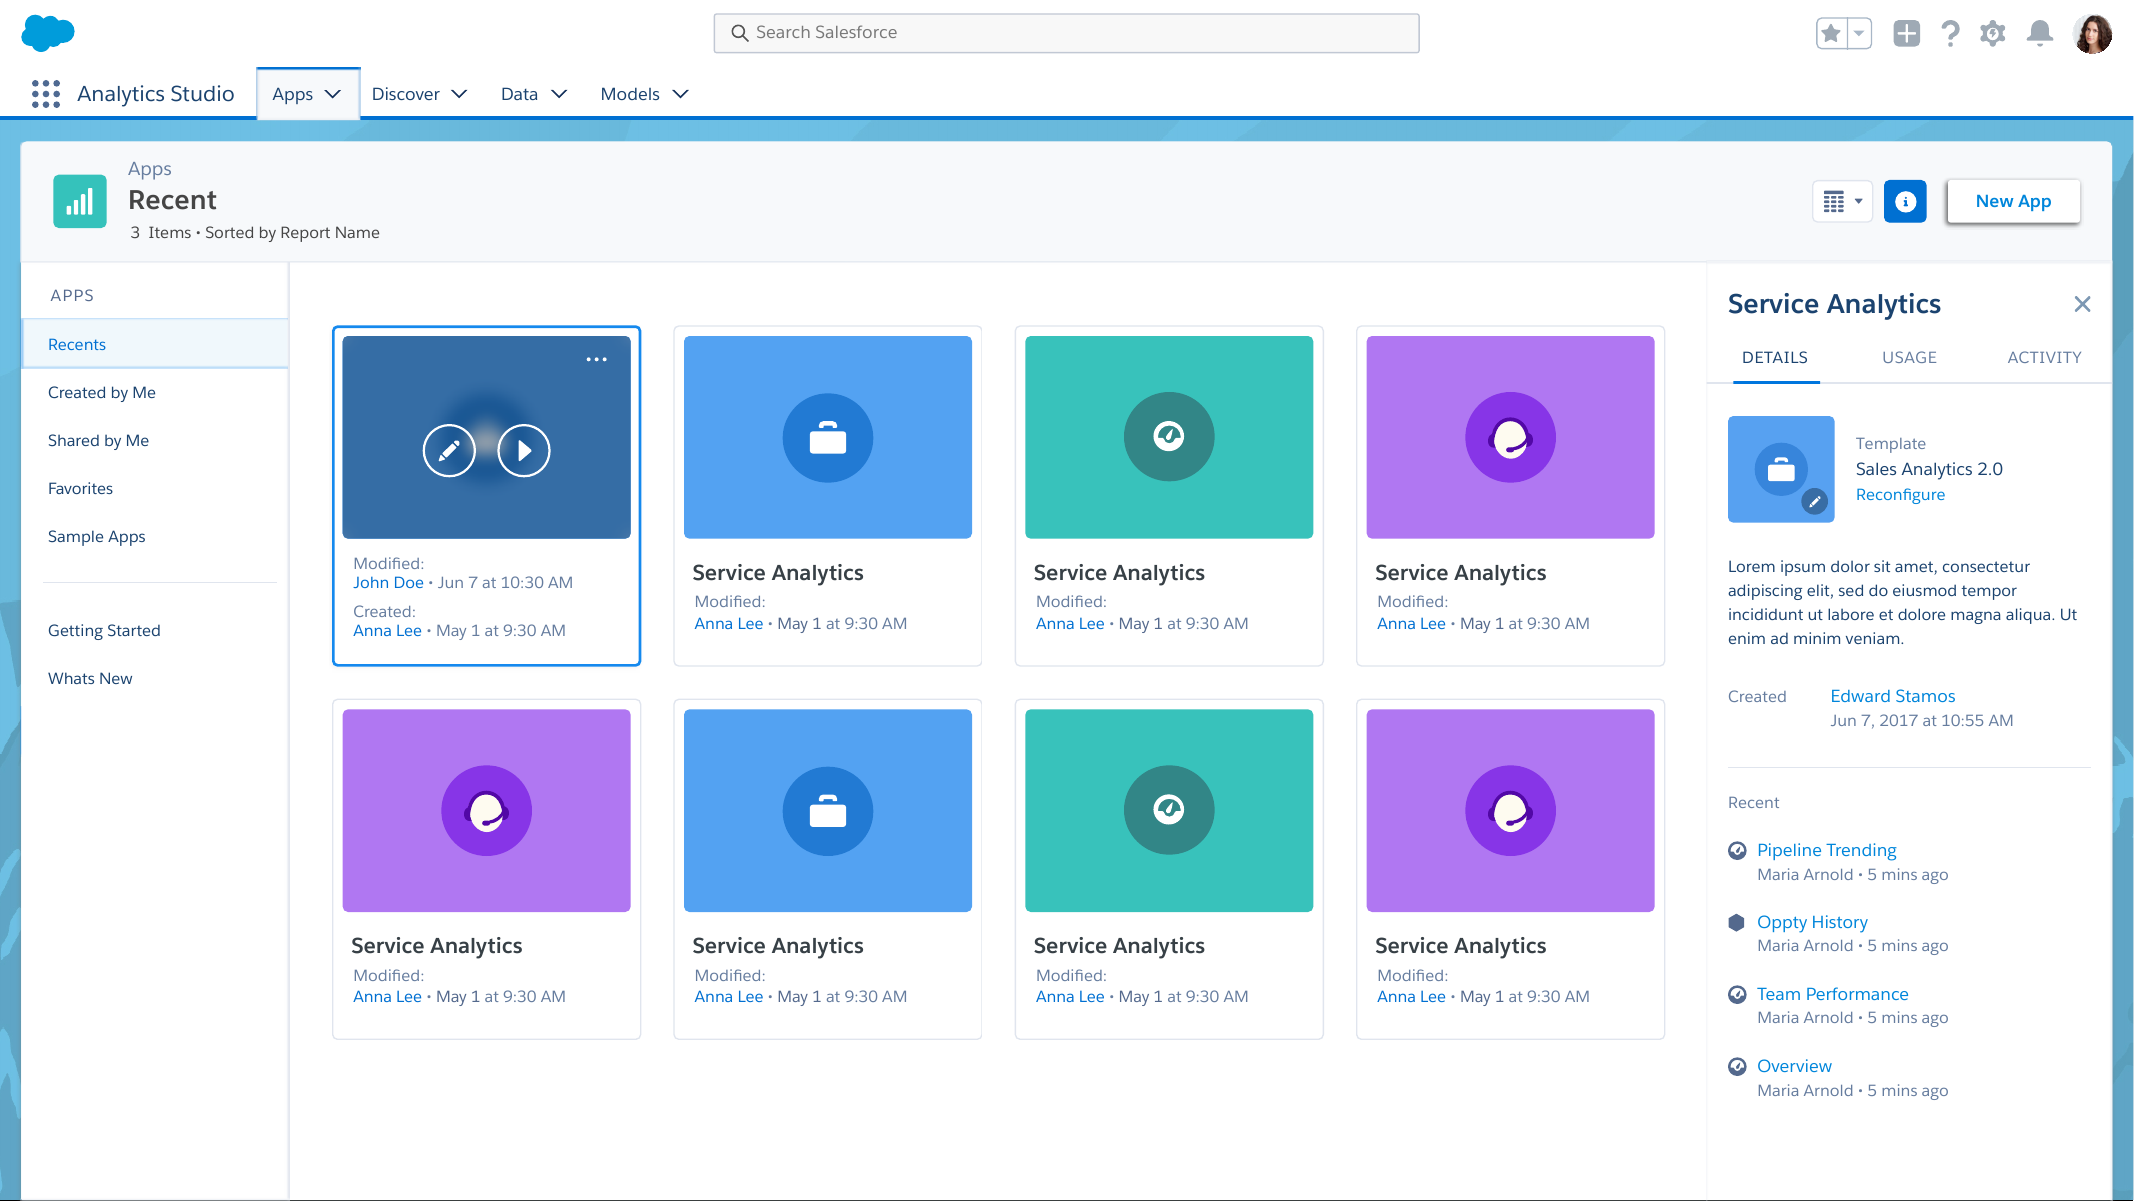Expand the Discover chevron

pyautogui.click(x=459, y=94)
